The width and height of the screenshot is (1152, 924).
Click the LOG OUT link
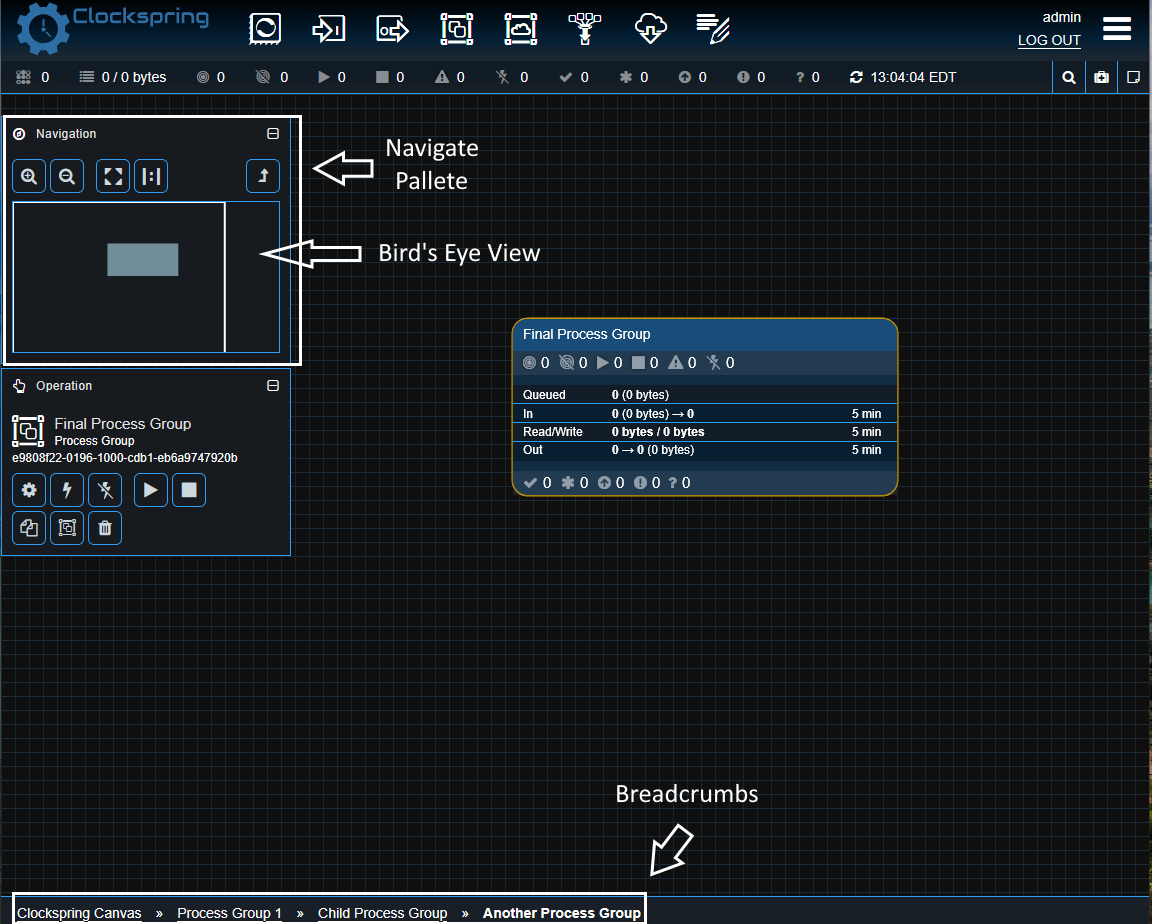coord(1049,41)
